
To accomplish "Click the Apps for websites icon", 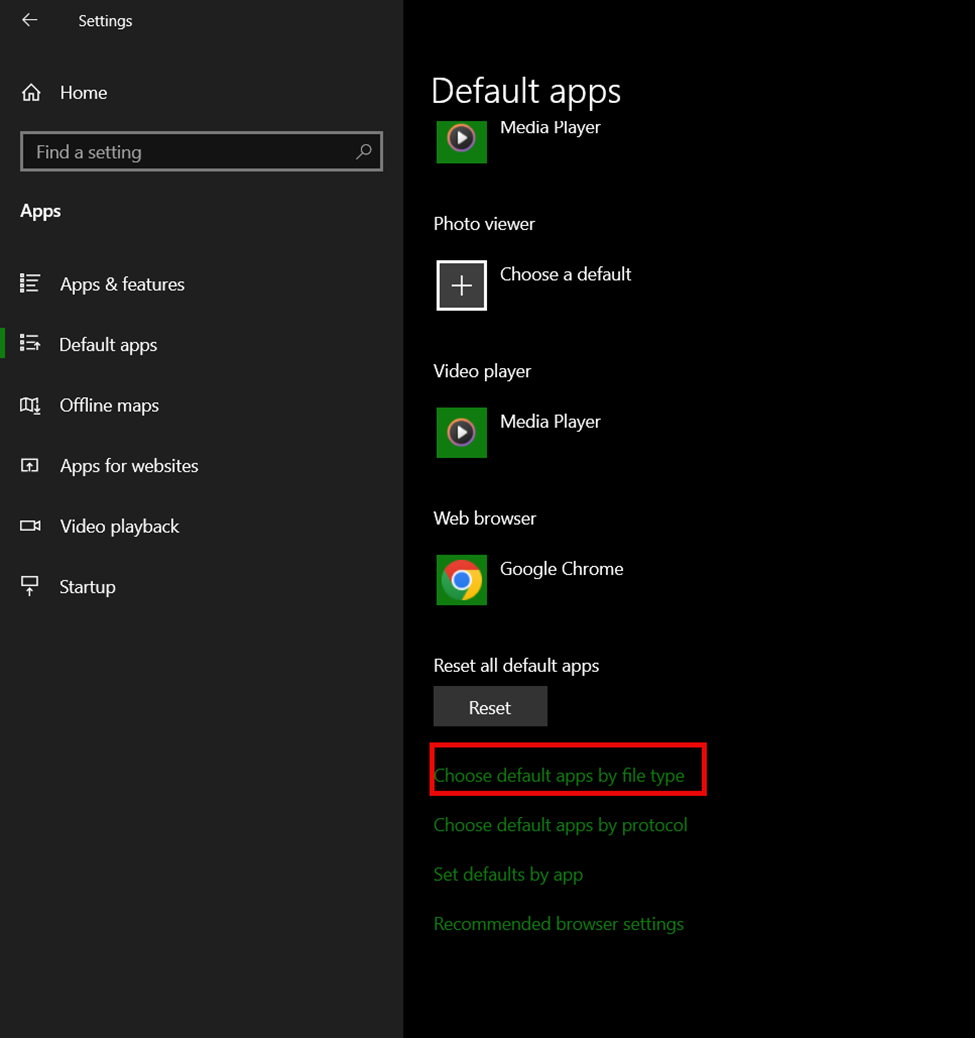I will click(x=30, y=466).
